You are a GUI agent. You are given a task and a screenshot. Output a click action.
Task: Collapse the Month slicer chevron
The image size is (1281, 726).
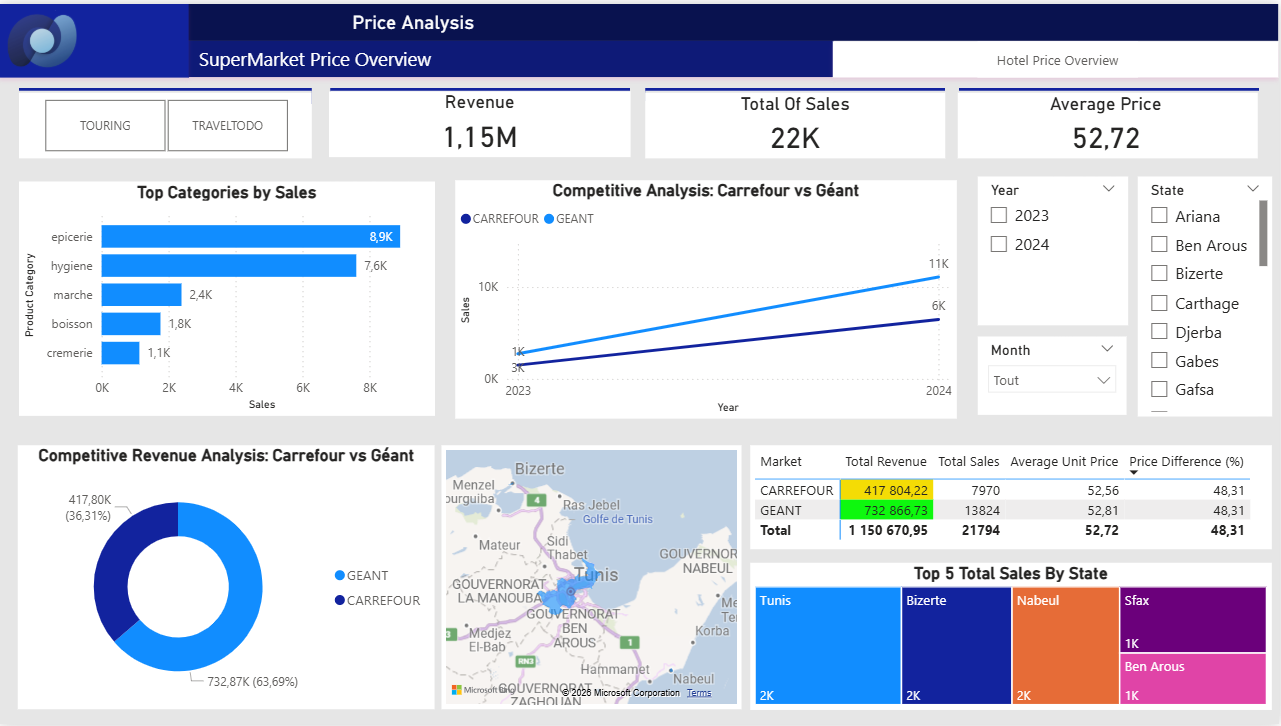point(1107,349)
